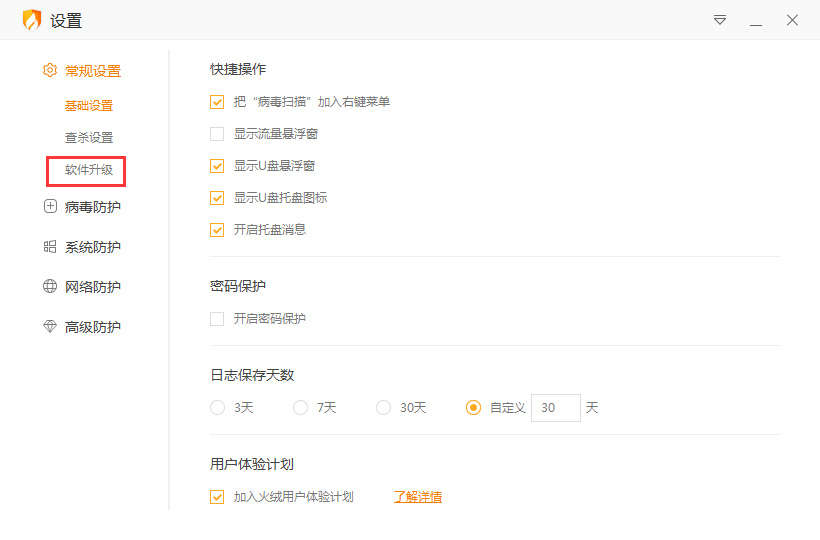Minimize the settings window
The height and width of the screenshot is (540, 820).
pyautogui.click(x=756, y=20)
